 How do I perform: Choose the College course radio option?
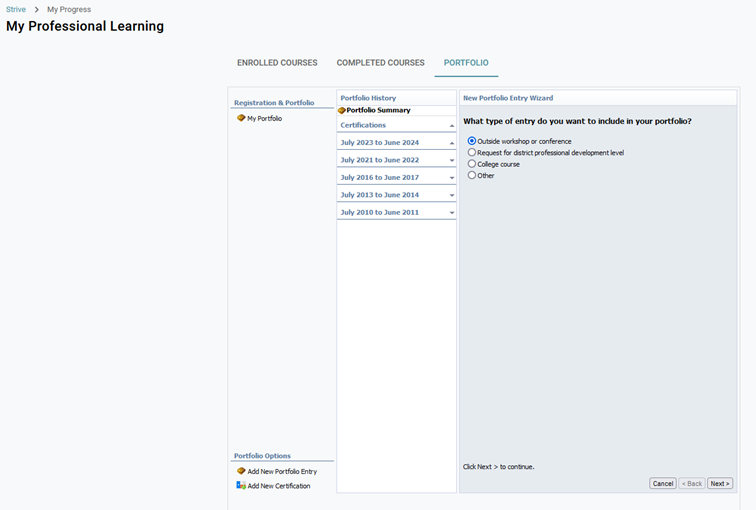tap(472, 164)
